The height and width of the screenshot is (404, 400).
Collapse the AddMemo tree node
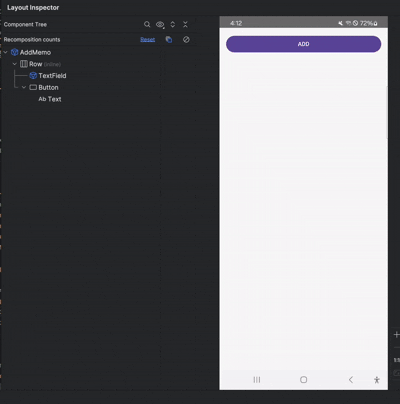click(x=5, y=52)
